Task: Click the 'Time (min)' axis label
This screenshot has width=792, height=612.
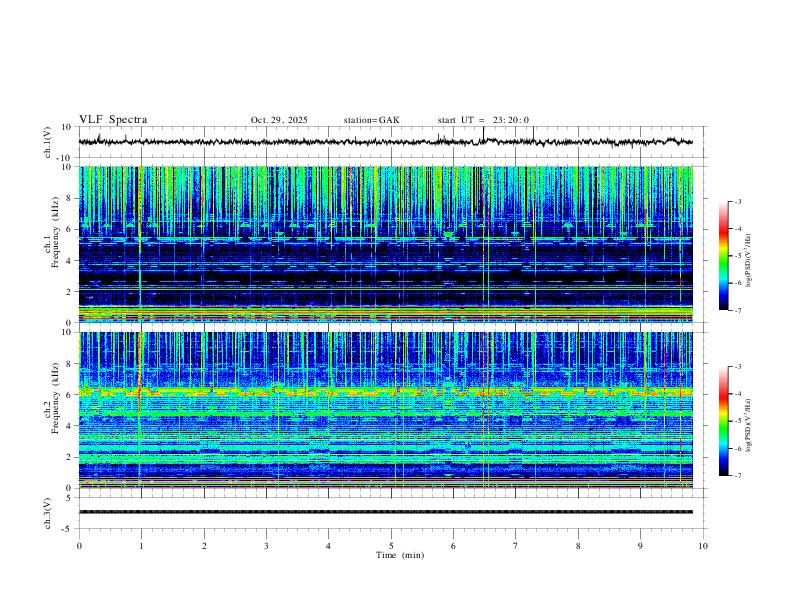Action: tap(400, 555)
